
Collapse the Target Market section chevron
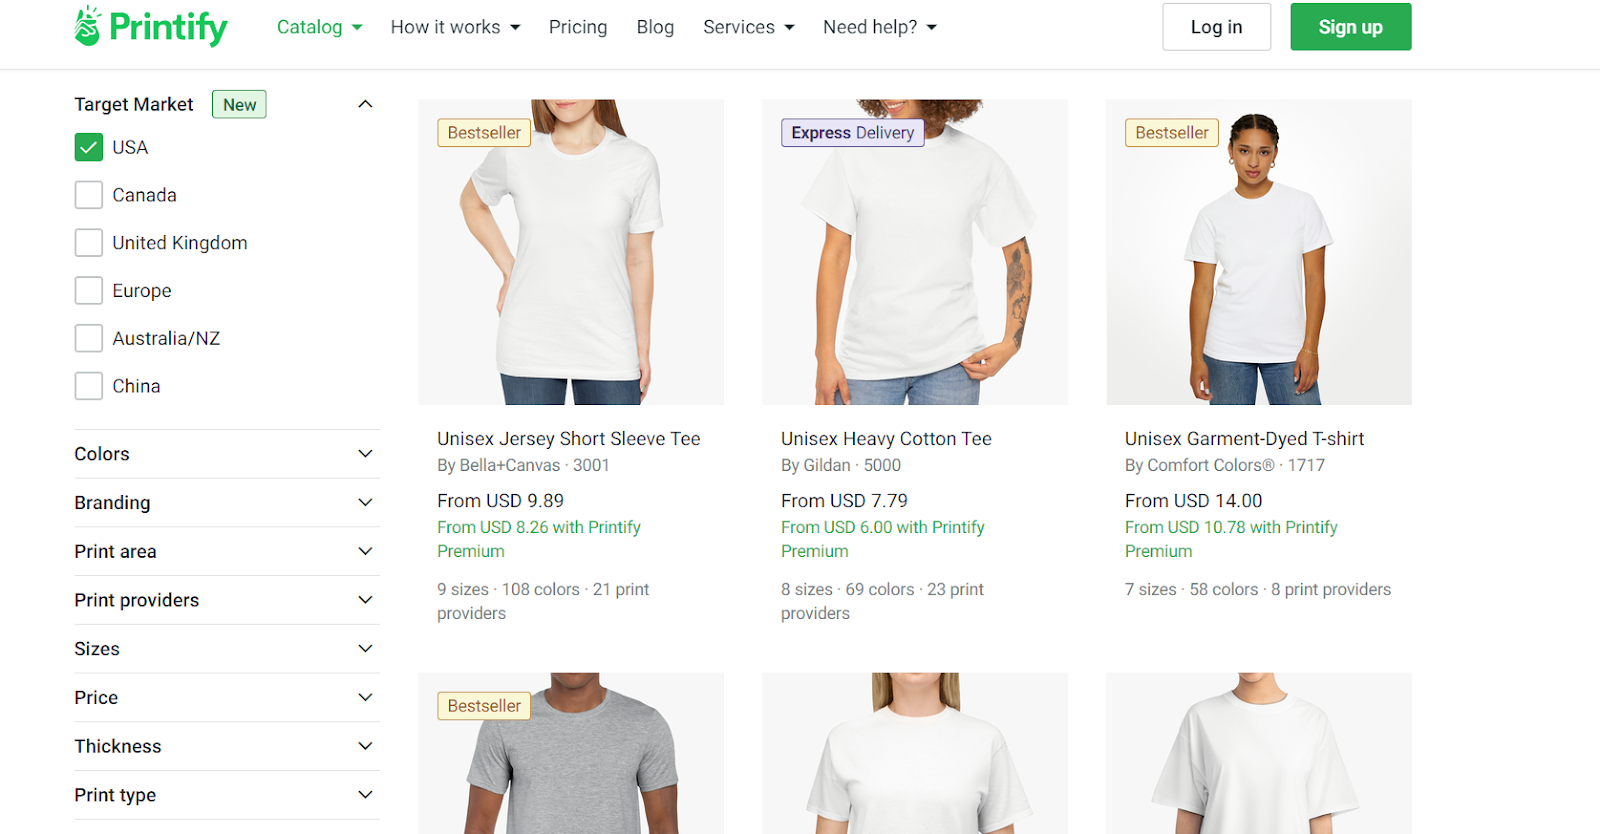pos(365,104)
